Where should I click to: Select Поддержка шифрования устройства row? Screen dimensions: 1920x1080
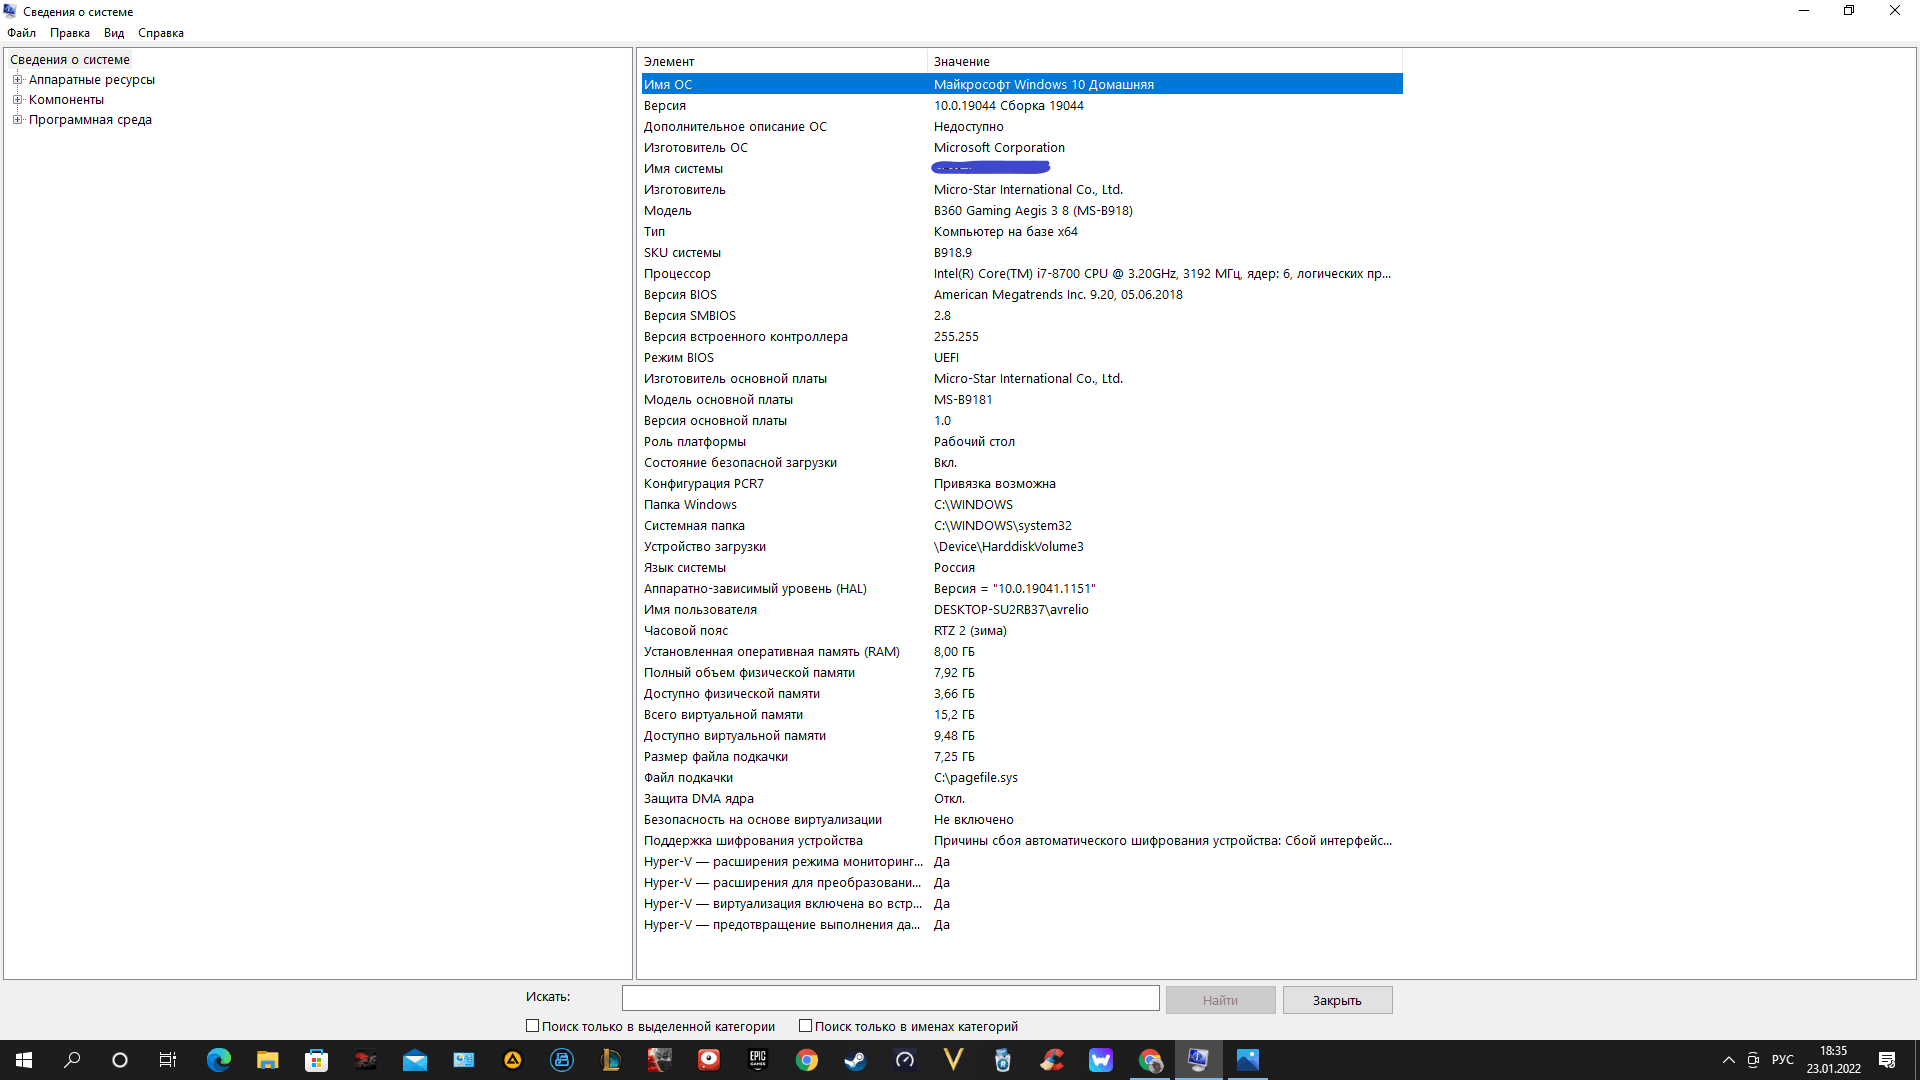1021,840
